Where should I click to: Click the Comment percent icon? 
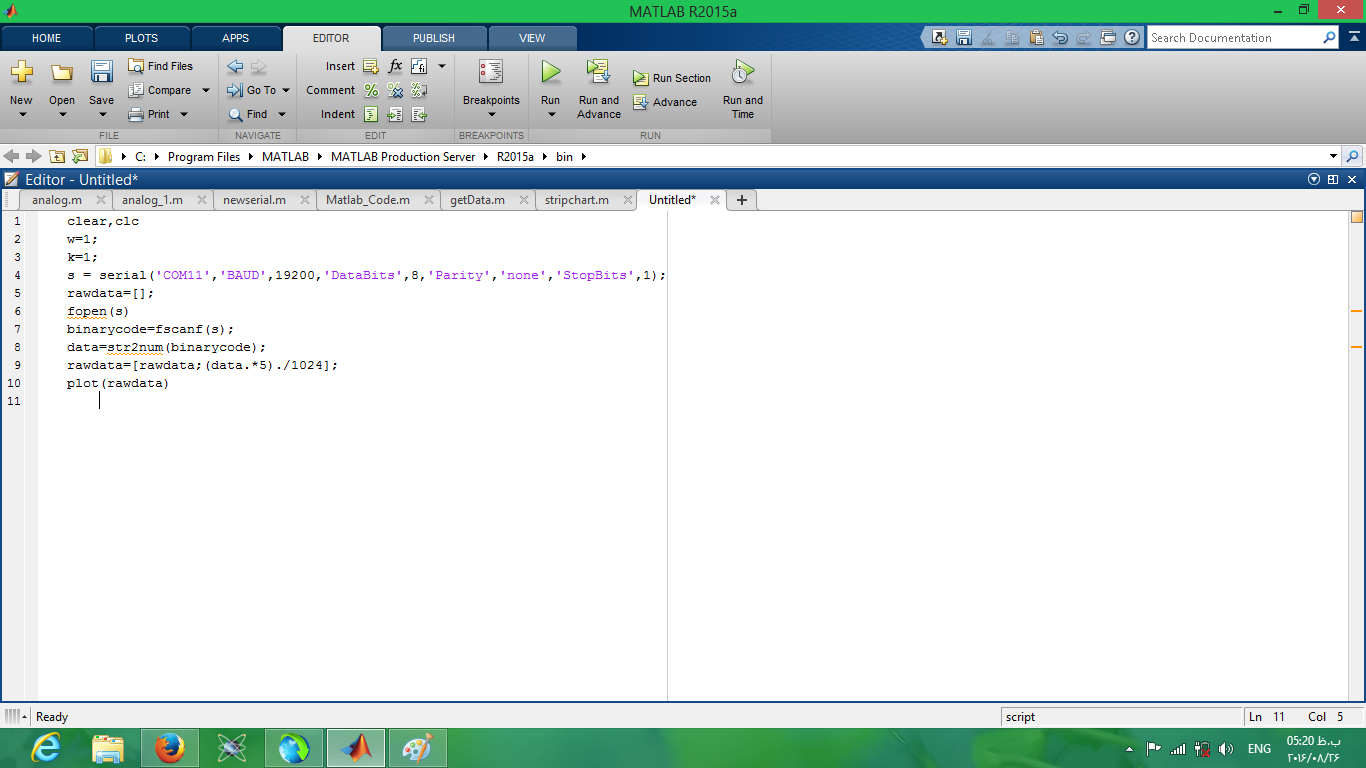point(371,90)
